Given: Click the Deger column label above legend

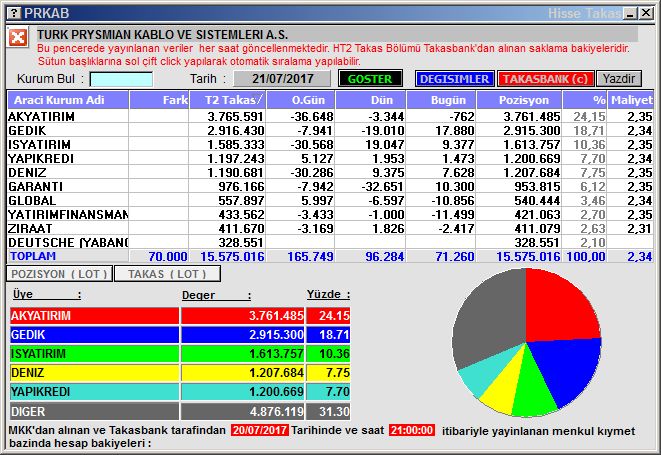Looking at the screenshot, I should (x=216, y=295).
